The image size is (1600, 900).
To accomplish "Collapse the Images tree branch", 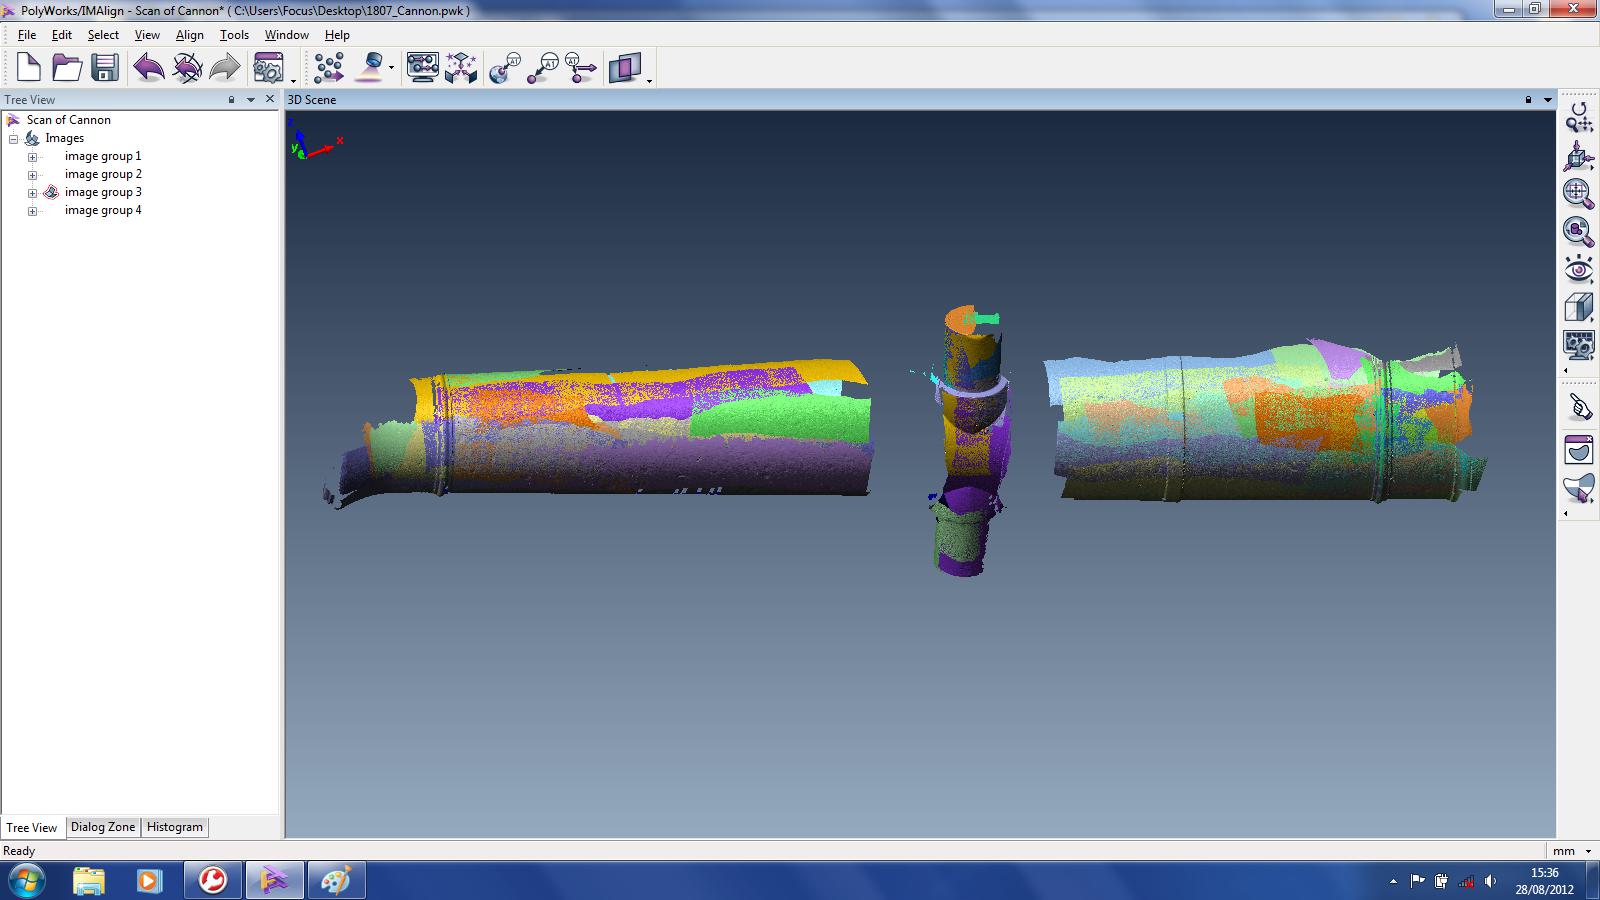I will point(14,139).
